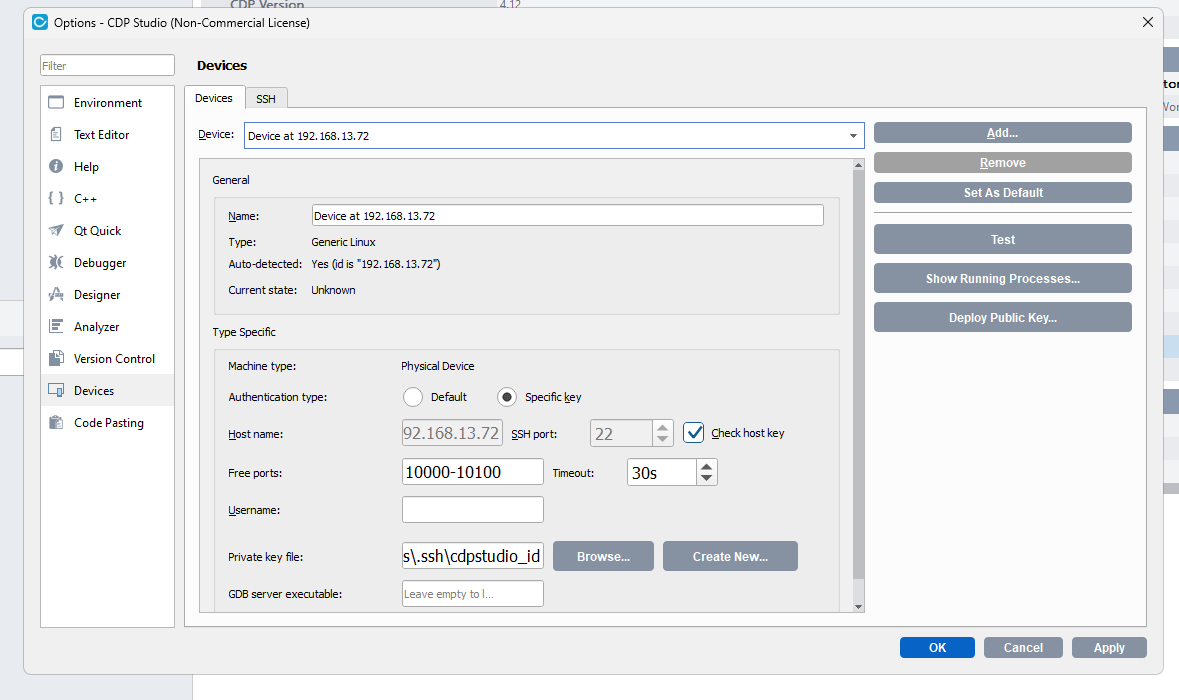Browse for a private key file

point(603,556)
